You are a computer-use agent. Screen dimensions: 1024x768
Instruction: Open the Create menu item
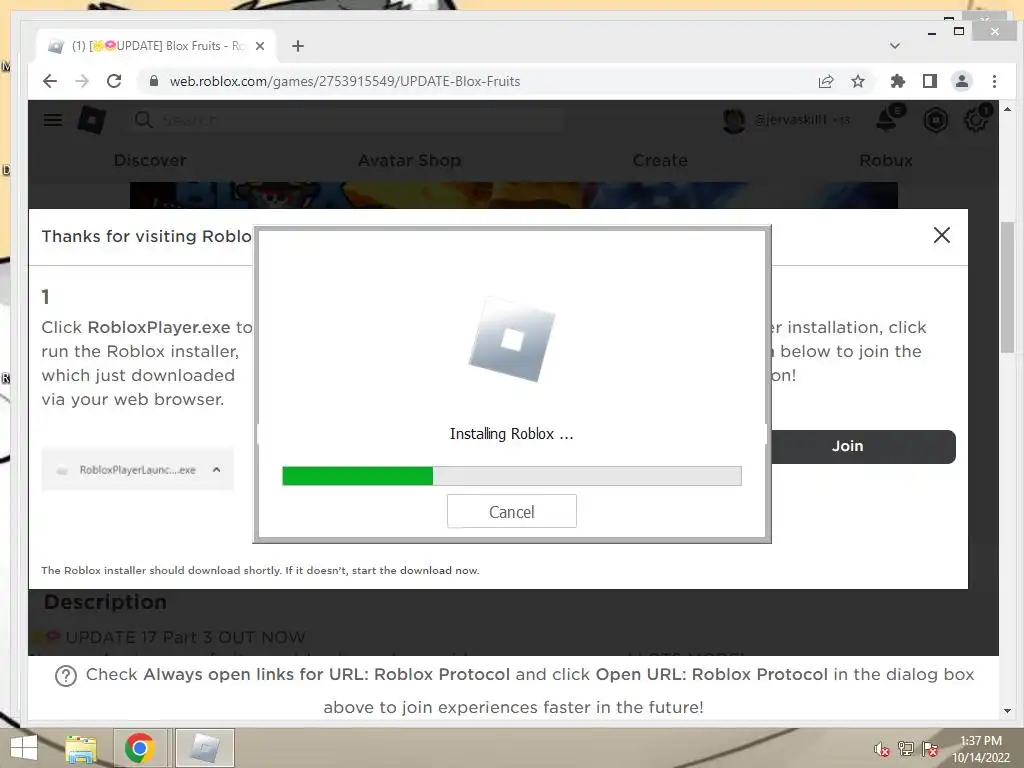point(660,160)
